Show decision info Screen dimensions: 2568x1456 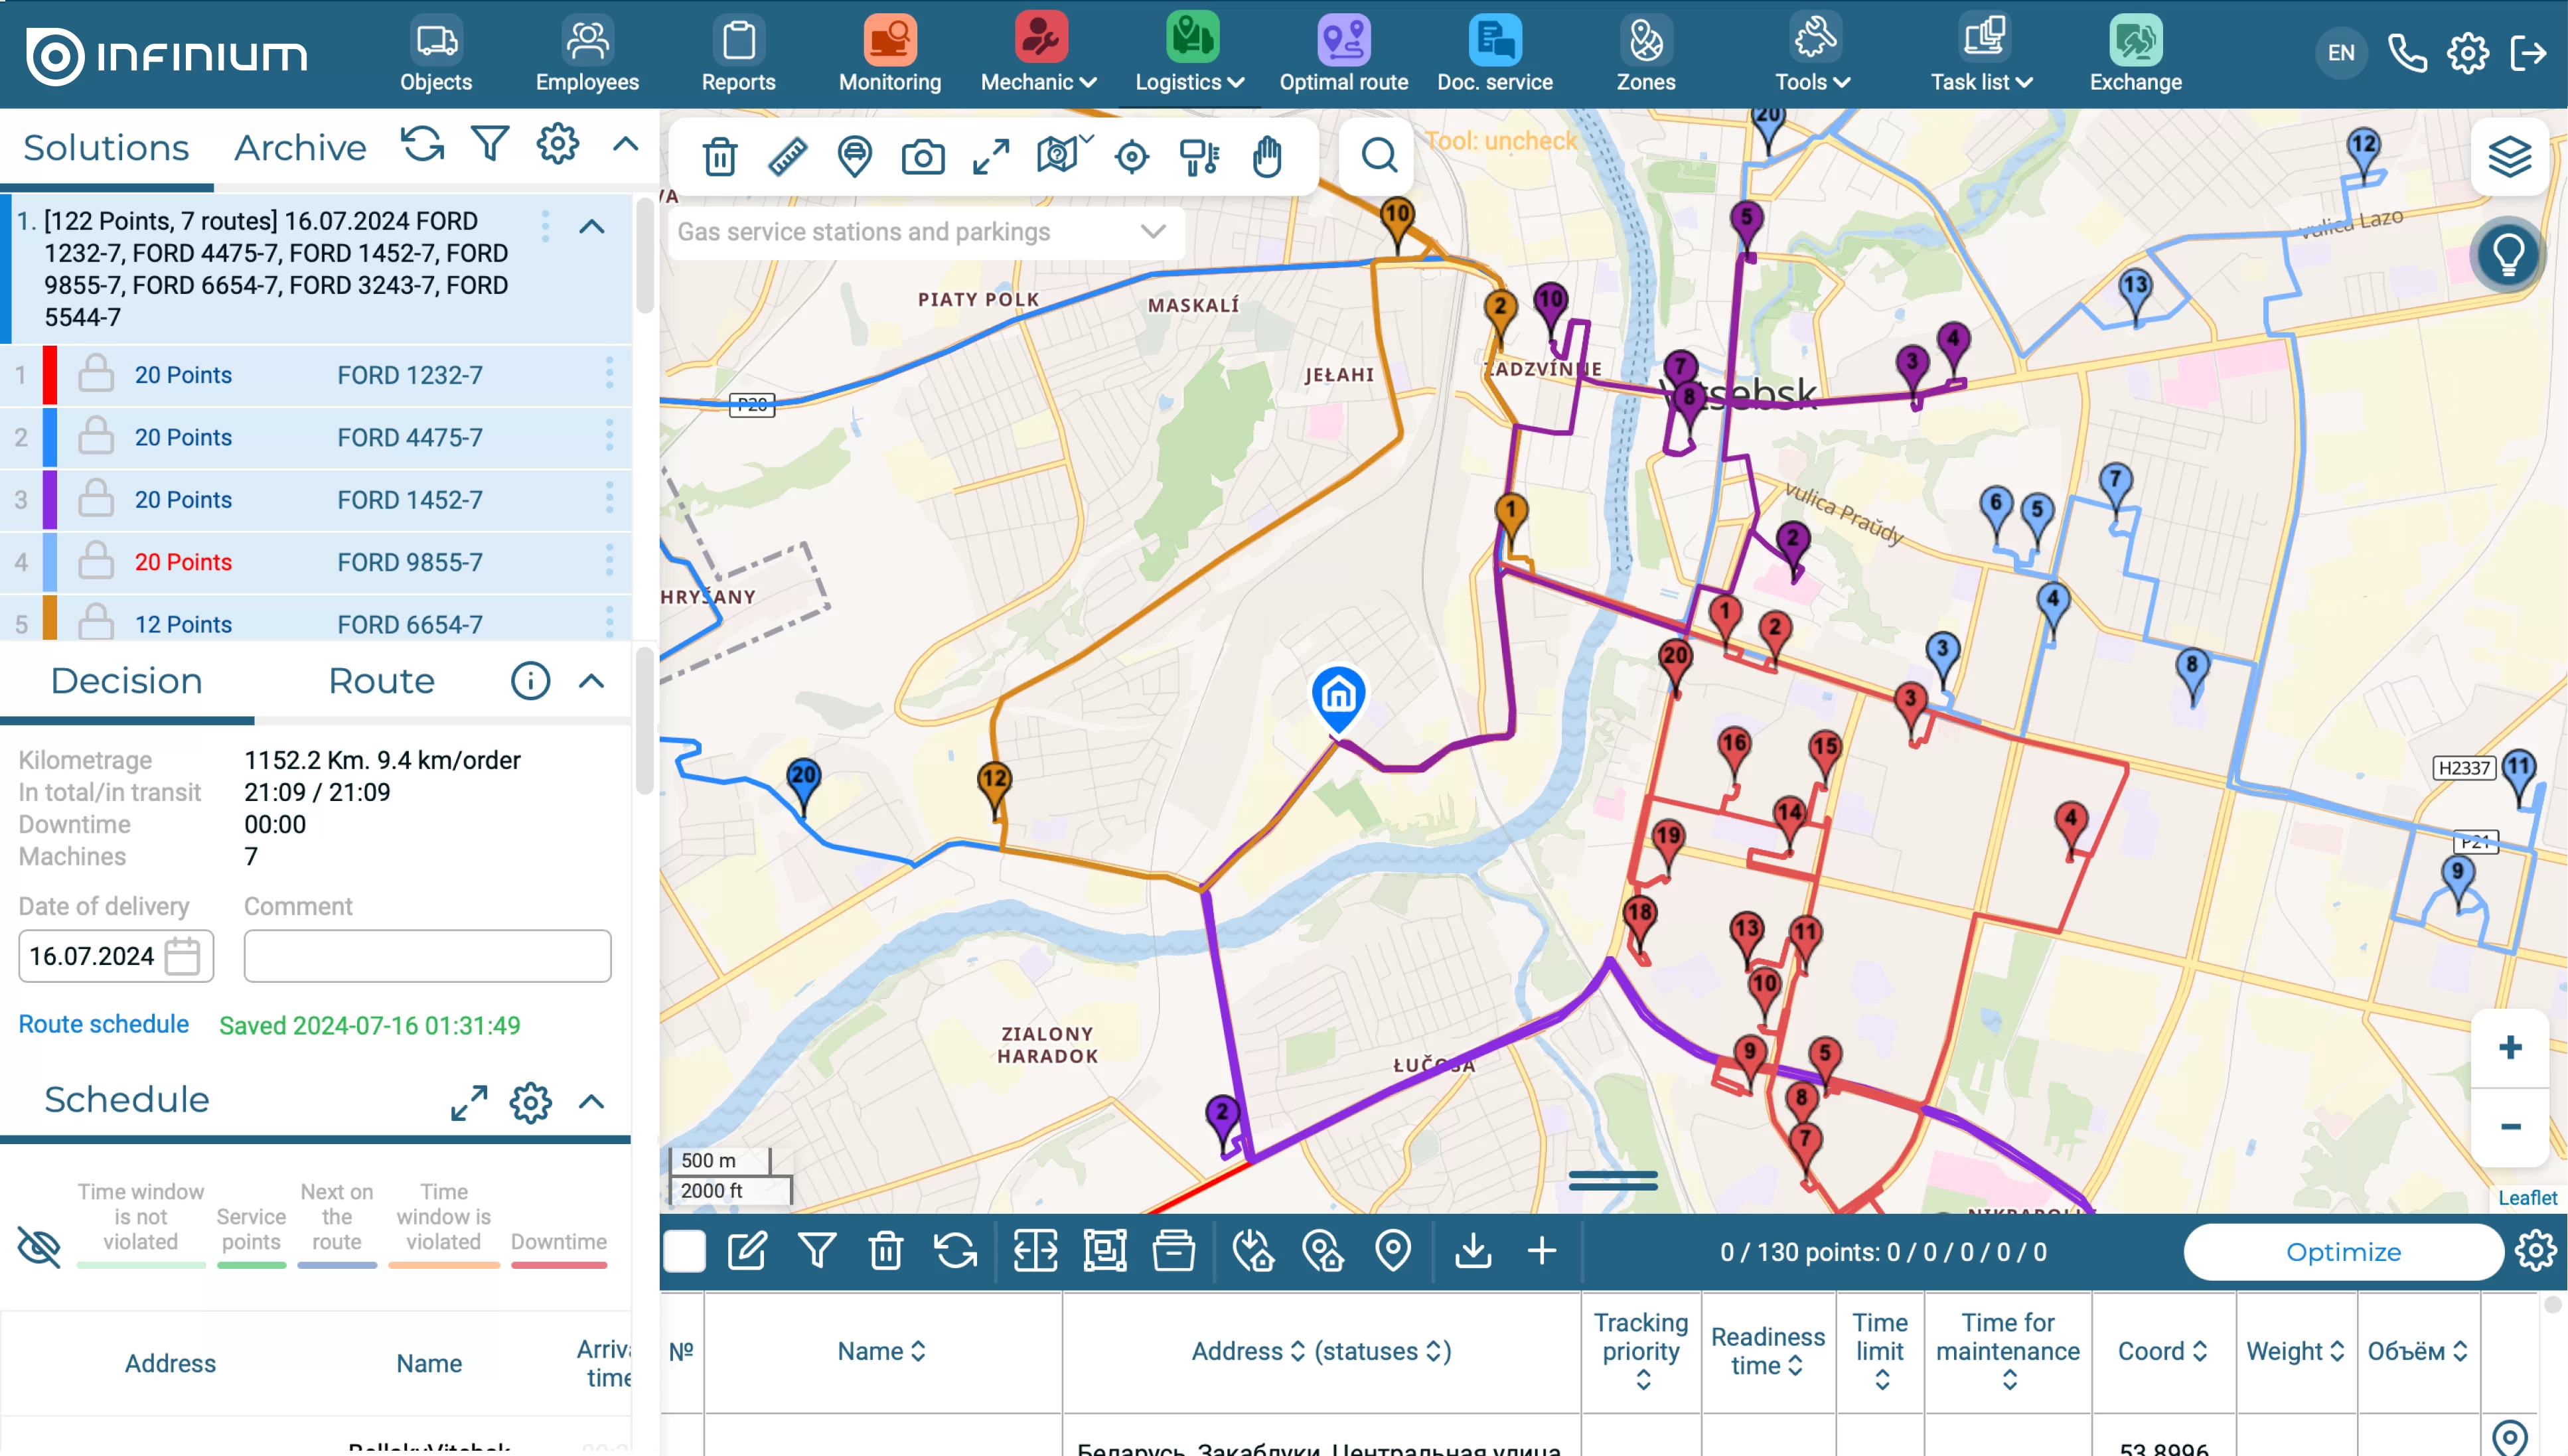pos(530,681)
